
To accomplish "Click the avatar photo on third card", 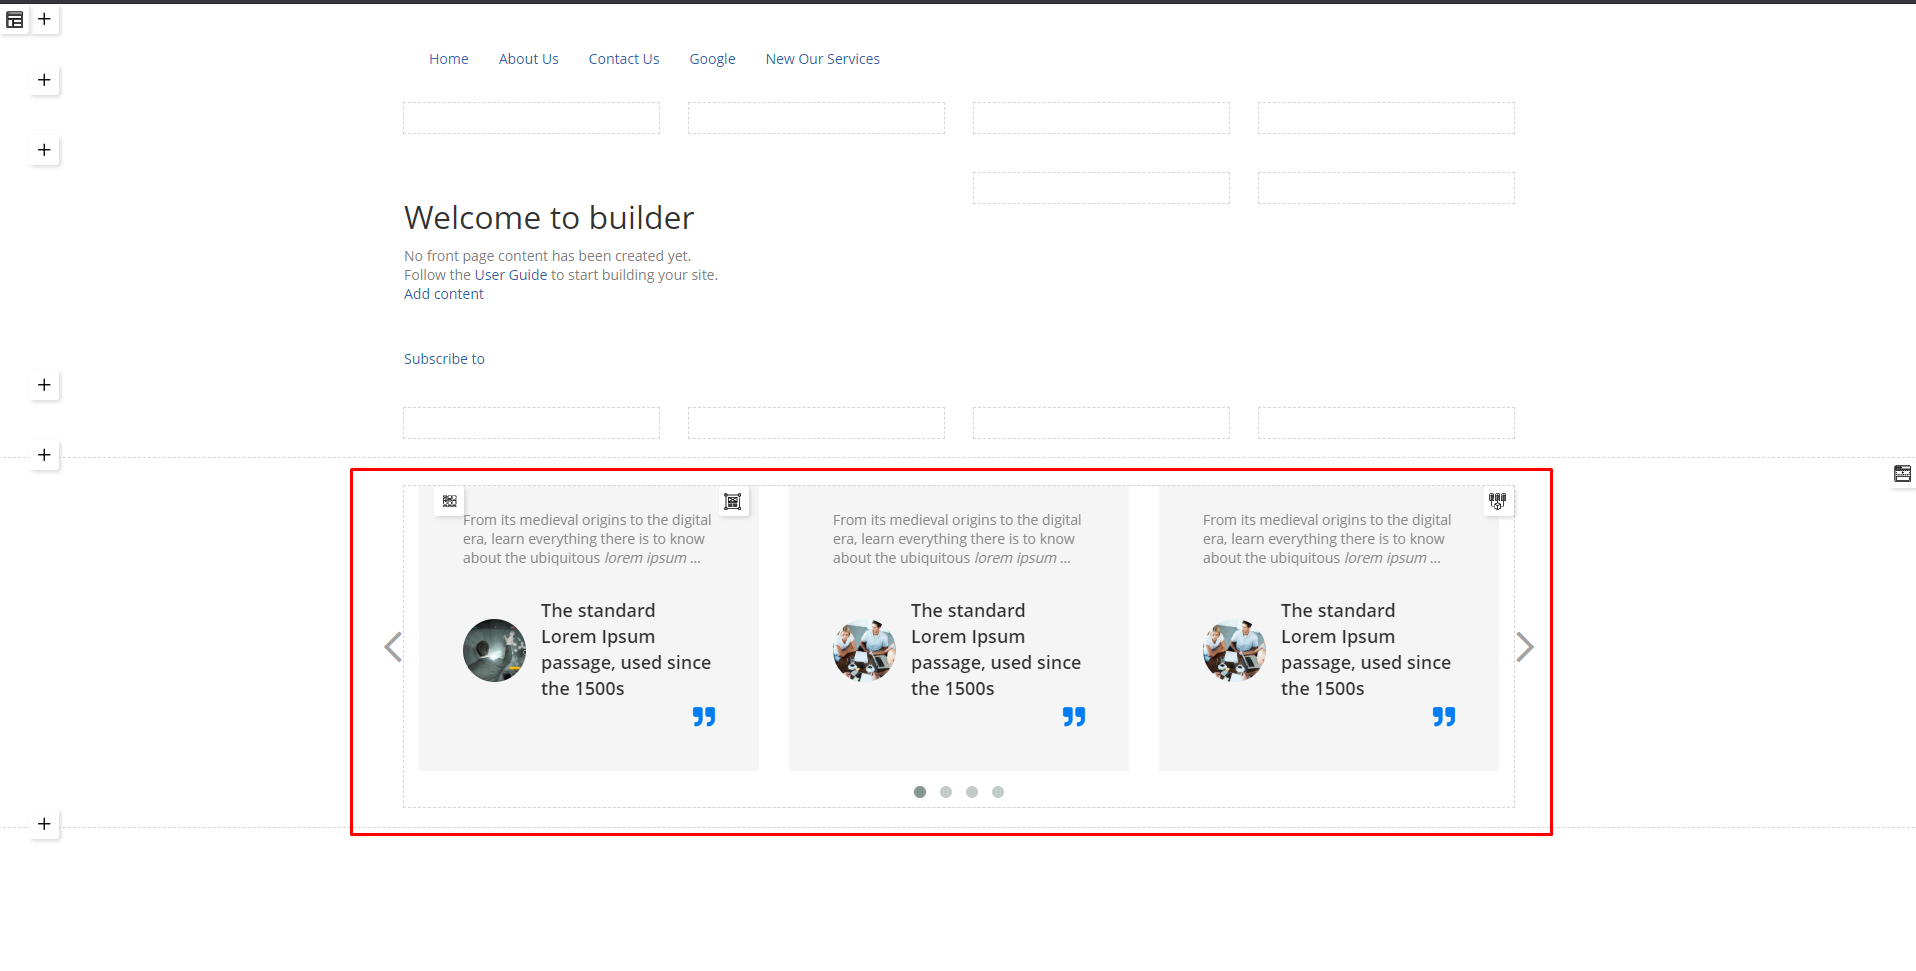I will 1234,650.
